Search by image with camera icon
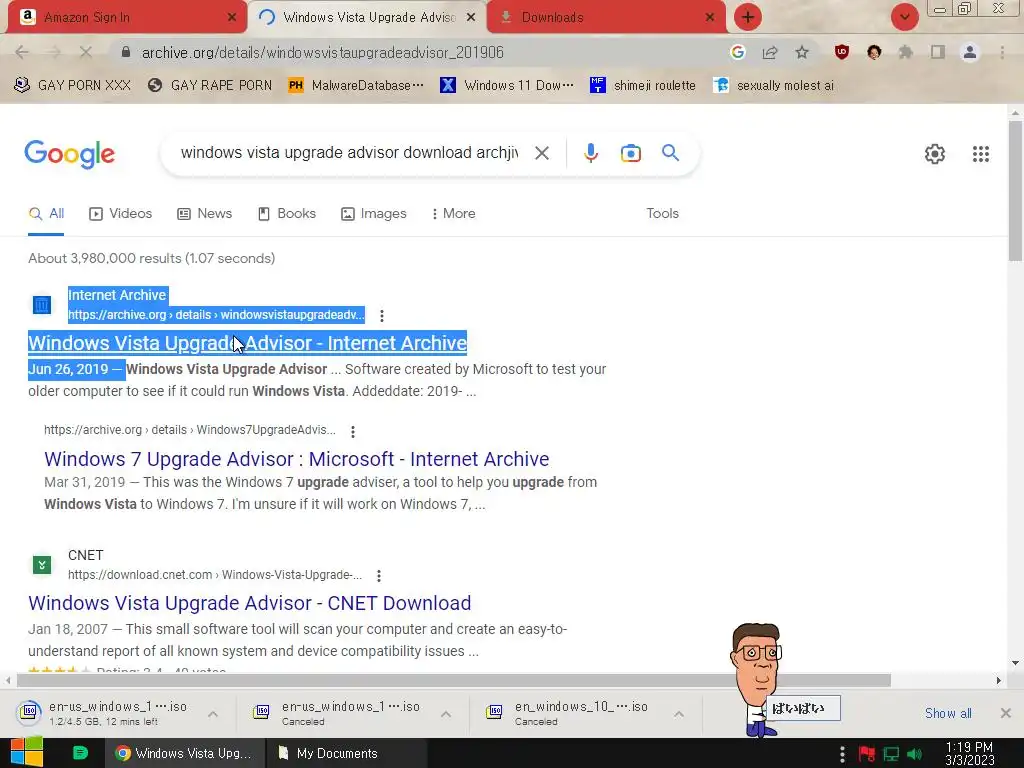Image resolution: width=1024 pixels, height=768 pixels. coord(630,153)
